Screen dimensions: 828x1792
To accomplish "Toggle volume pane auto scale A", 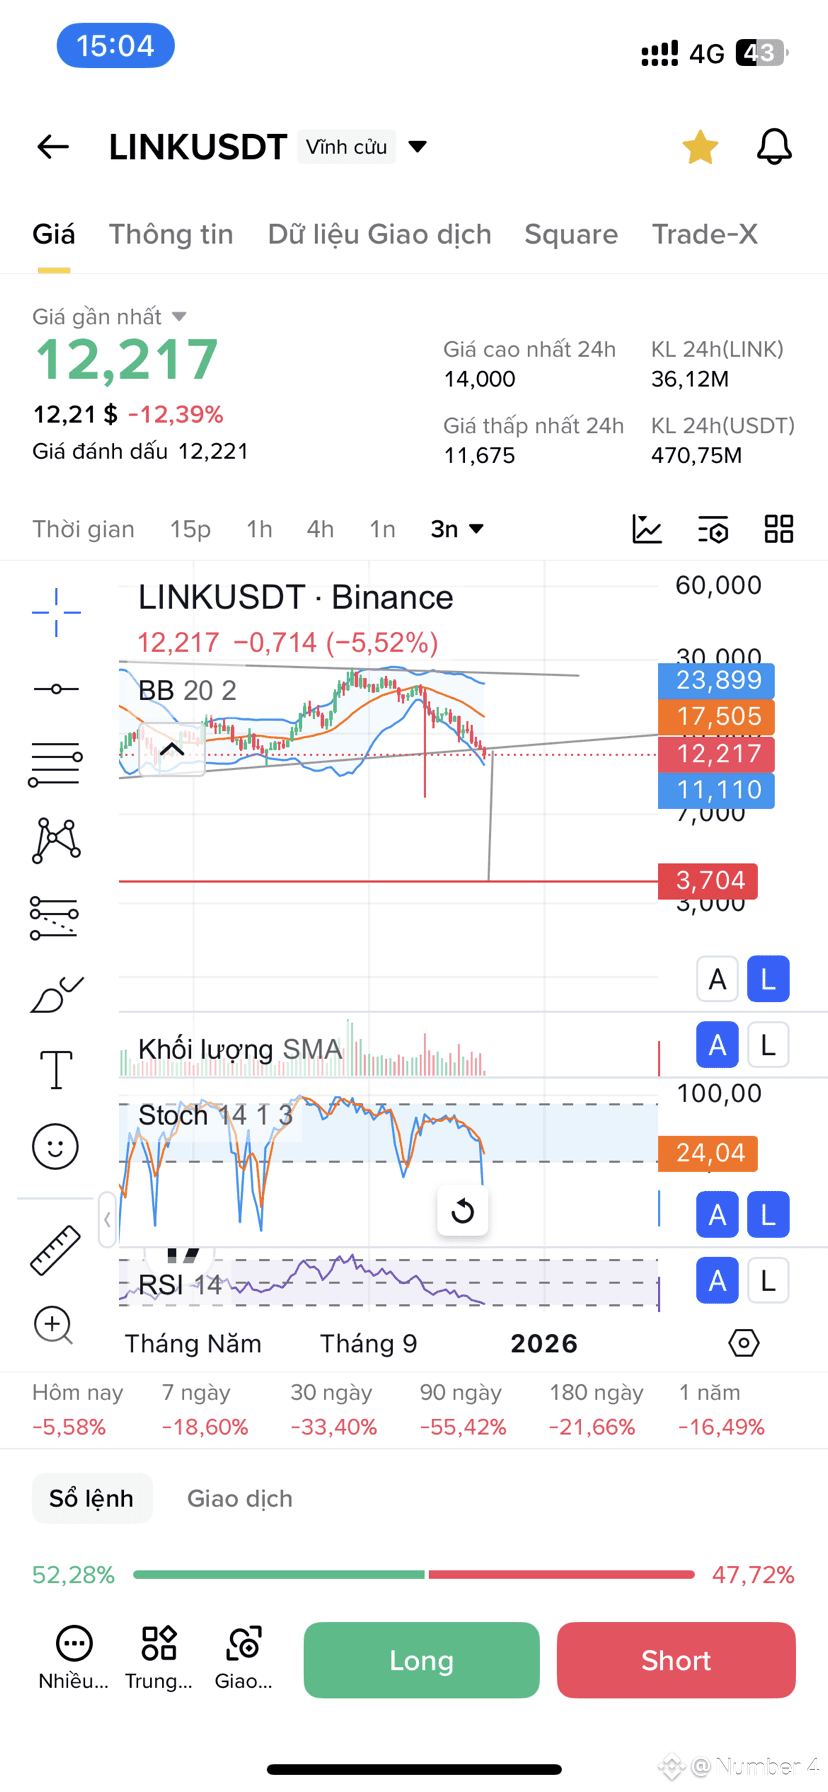I will (x=717, y=1046).
